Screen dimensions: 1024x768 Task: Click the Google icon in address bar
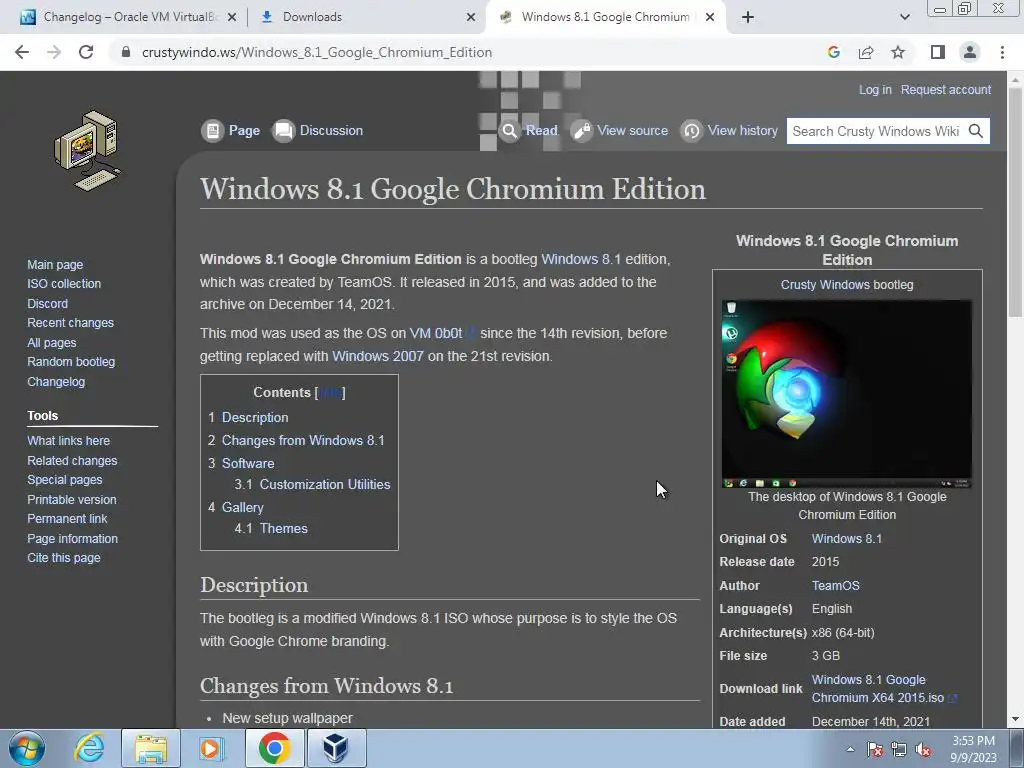[833, 52]
